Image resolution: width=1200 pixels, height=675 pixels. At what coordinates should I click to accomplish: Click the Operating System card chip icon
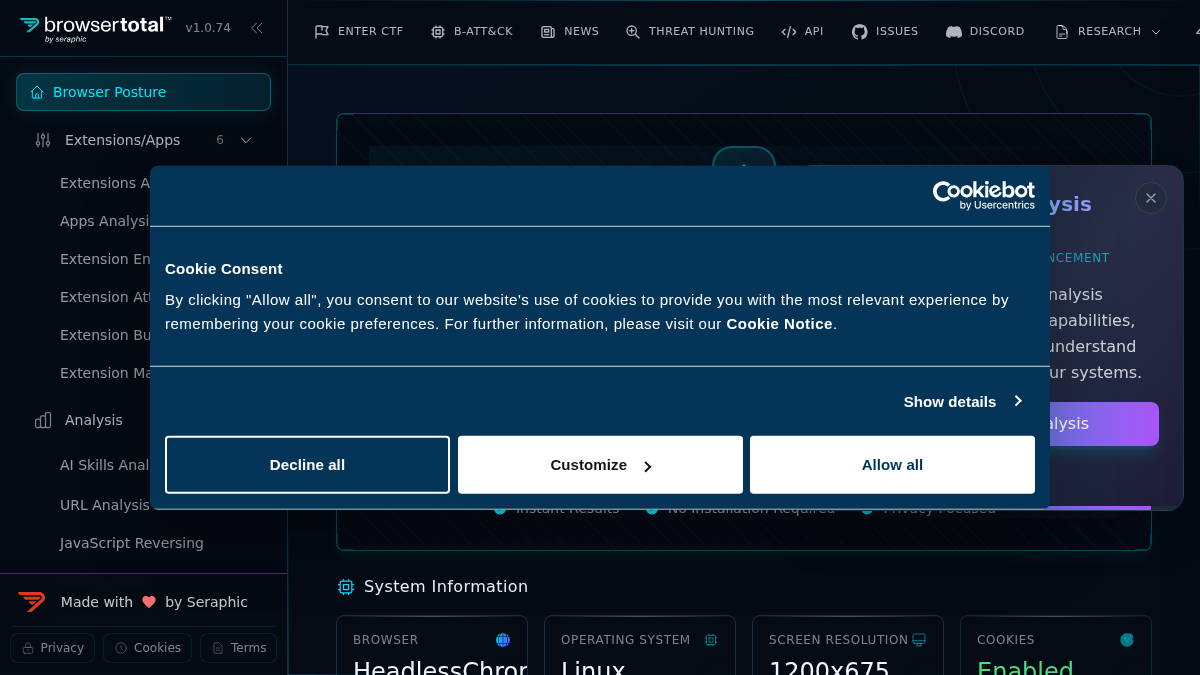tap(711, 640)
